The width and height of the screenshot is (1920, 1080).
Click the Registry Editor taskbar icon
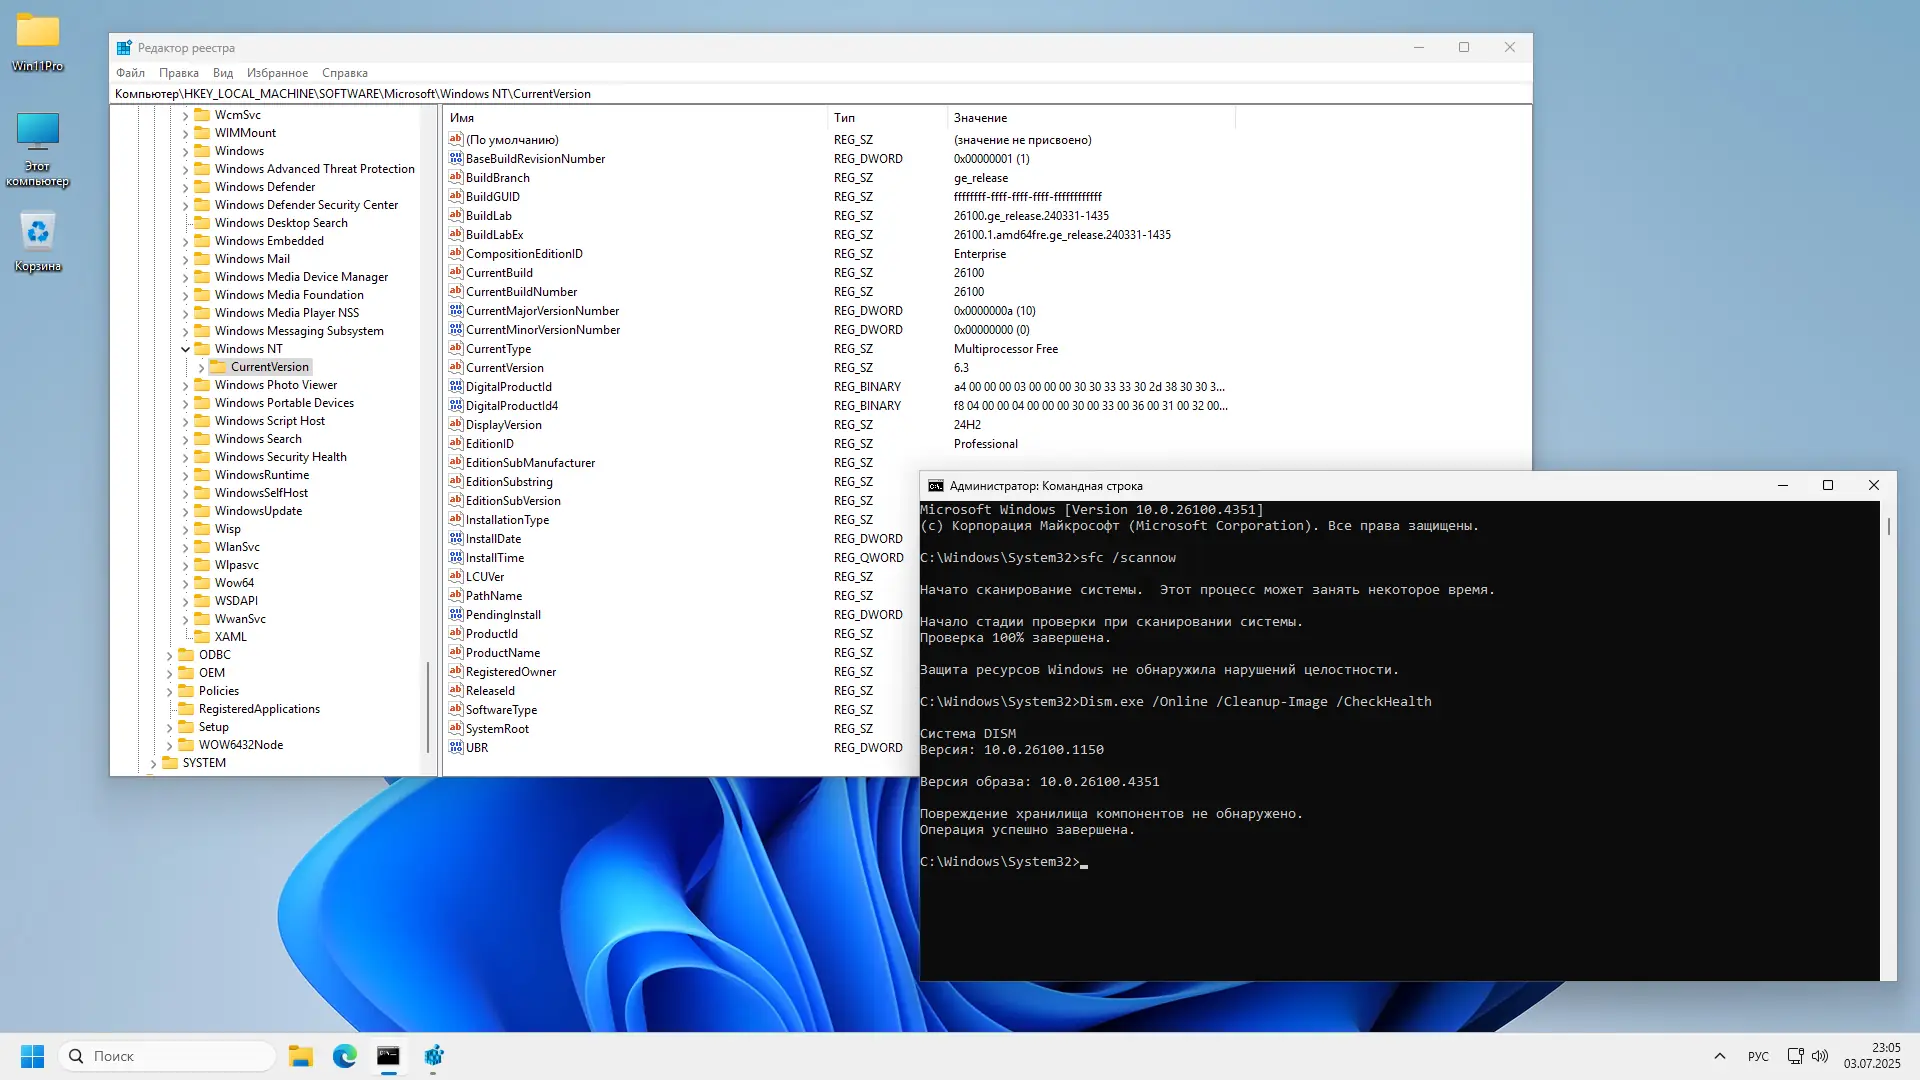click(433, 1056)
